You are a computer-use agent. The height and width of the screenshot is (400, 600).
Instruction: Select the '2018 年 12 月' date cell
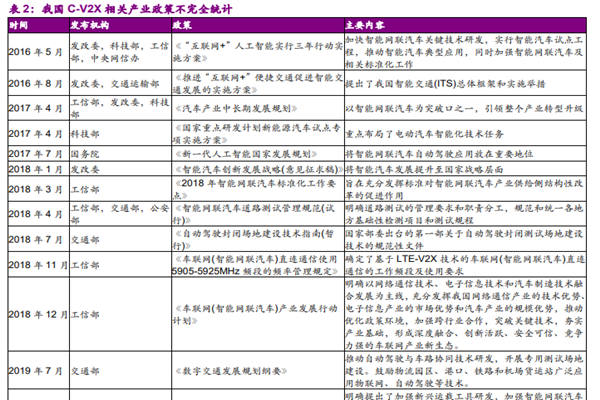tap(38, 314)
